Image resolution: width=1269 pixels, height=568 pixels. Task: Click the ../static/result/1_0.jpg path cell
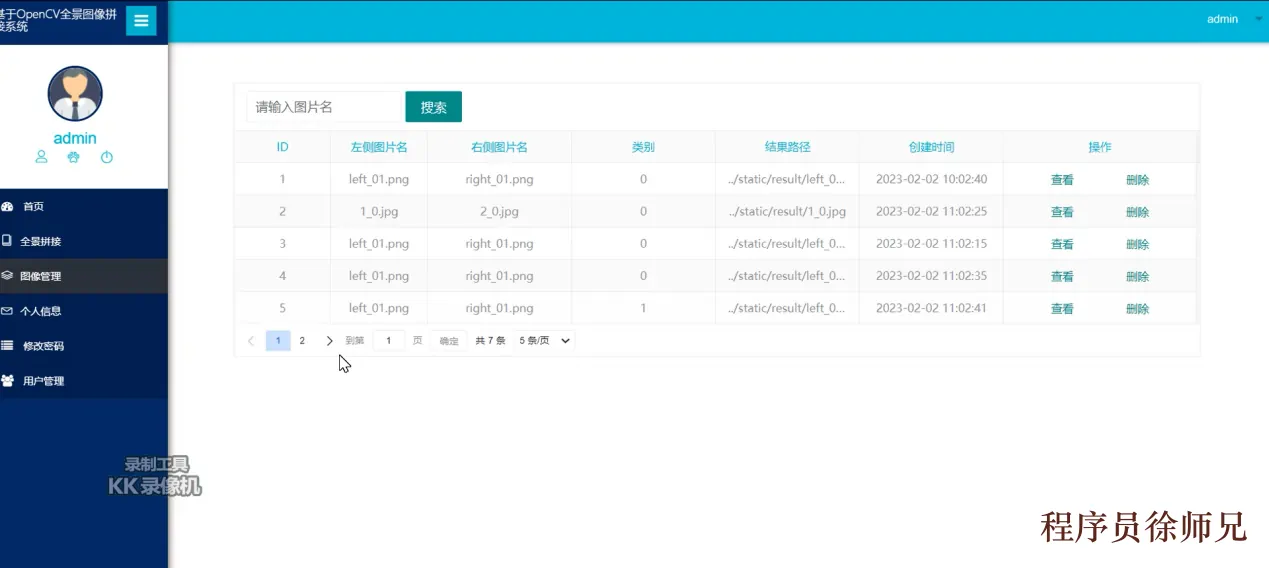point(787,212)
